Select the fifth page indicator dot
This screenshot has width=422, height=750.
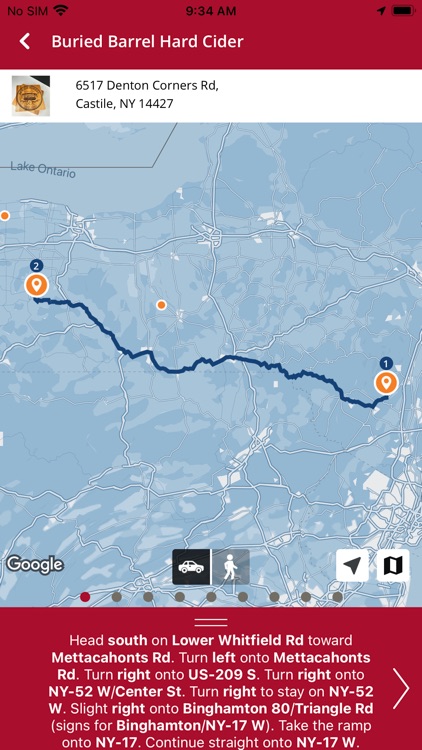tap(211, 596)
